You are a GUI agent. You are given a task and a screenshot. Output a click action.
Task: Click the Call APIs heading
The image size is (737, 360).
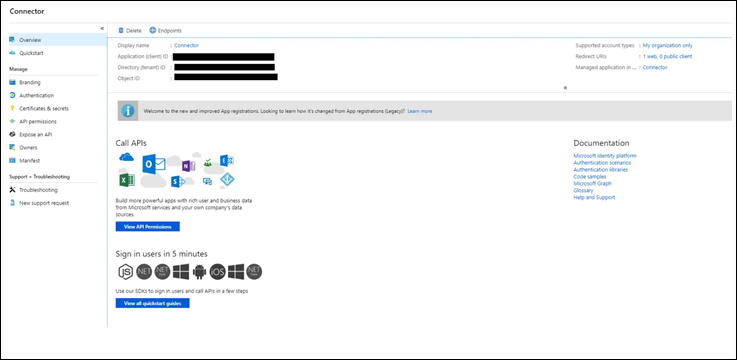coord(131,143)
